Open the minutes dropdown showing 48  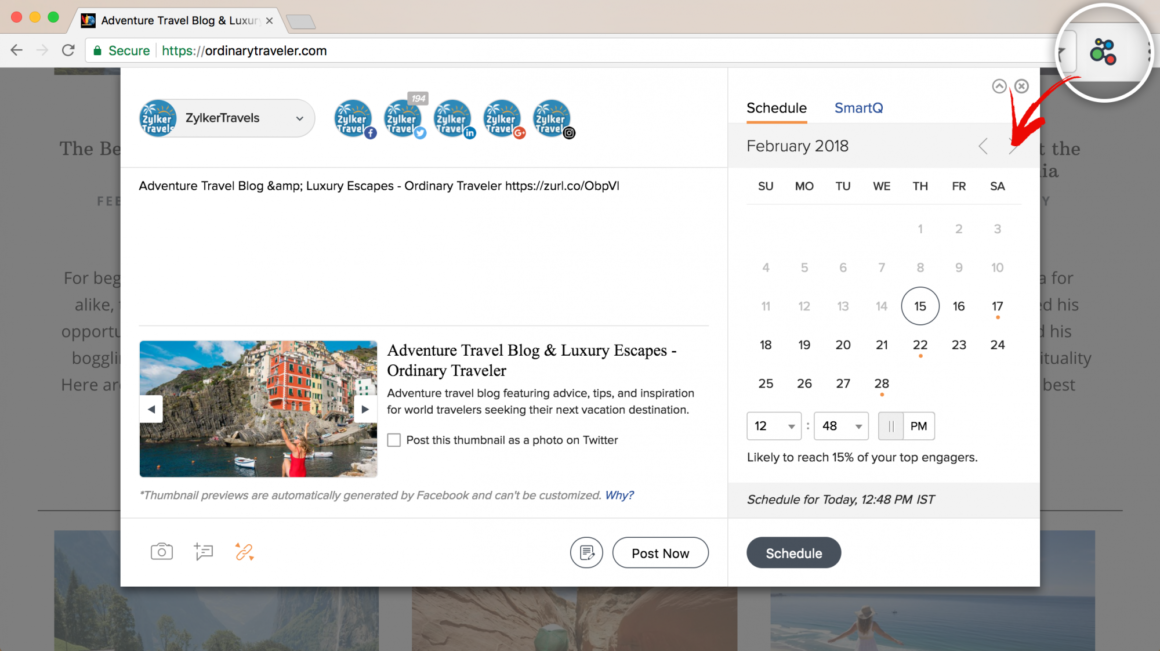click(840, 426)
